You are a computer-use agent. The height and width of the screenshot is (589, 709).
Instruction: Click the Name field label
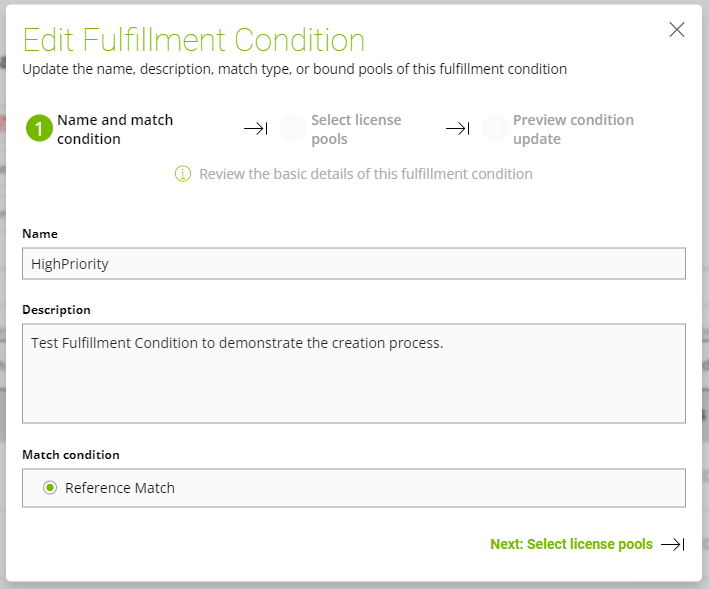pyautogui.click(x=40, y=234)
